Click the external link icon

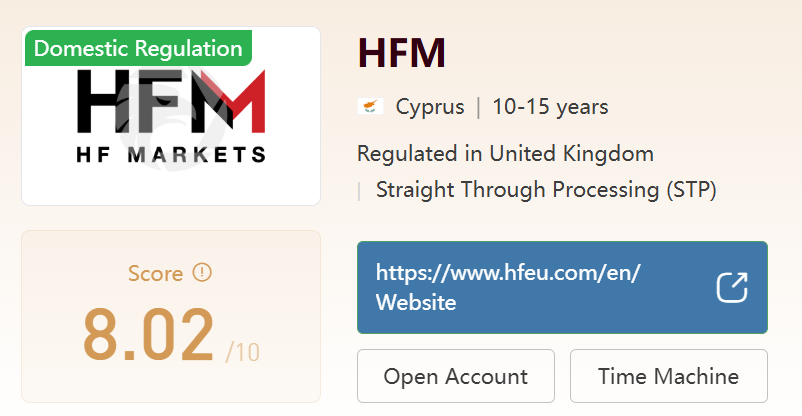pos(732,287)
